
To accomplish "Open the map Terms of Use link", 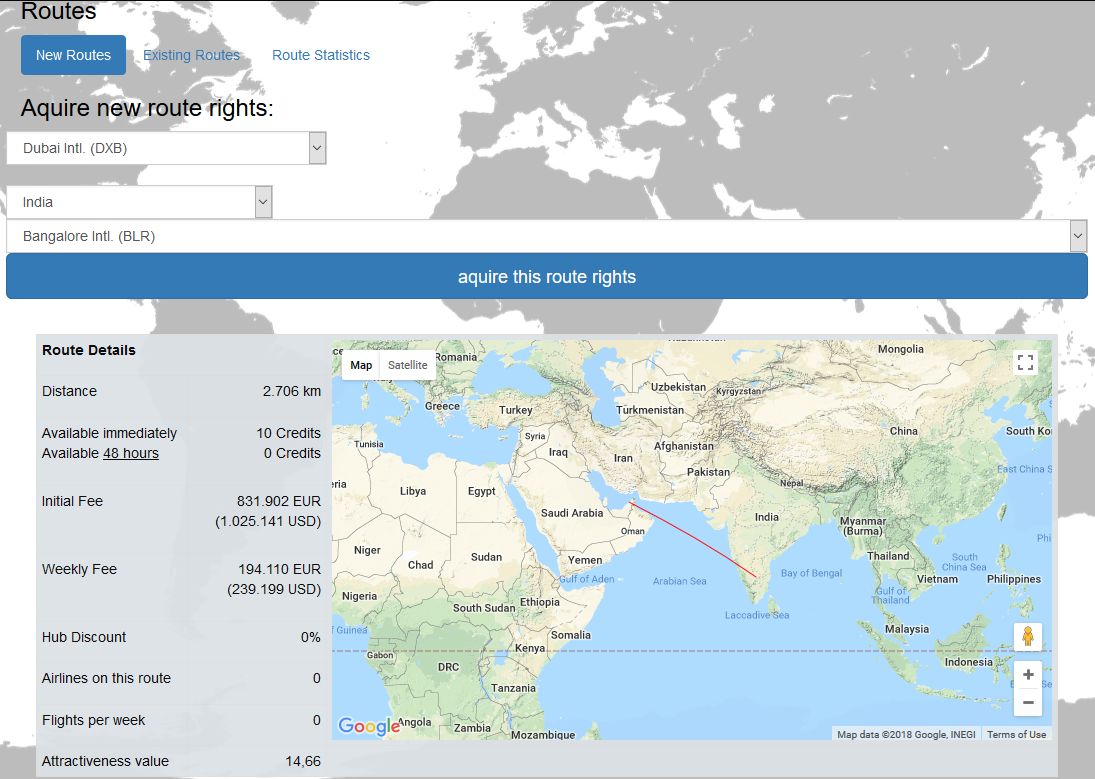I will tap(1016, 734).
